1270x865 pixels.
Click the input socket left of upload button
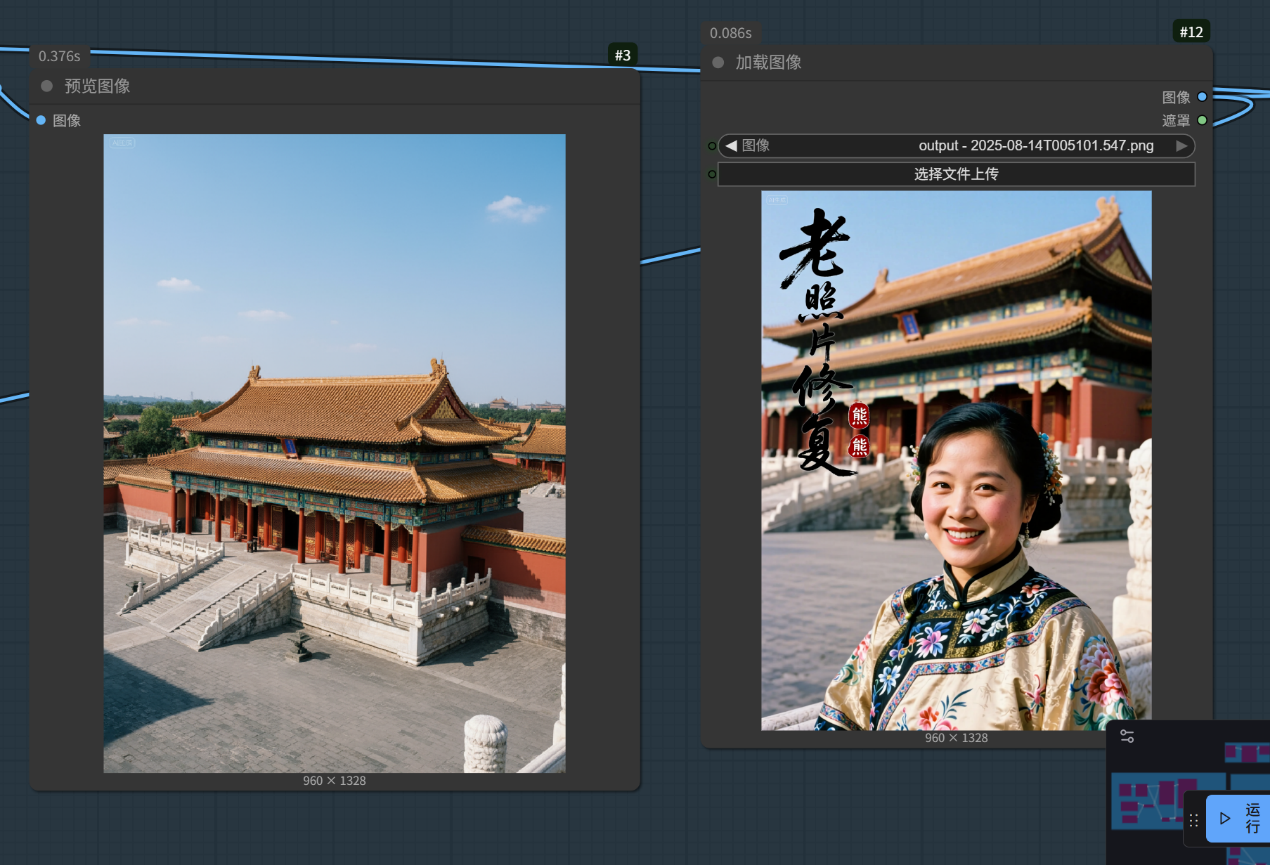tap(712, 174)
